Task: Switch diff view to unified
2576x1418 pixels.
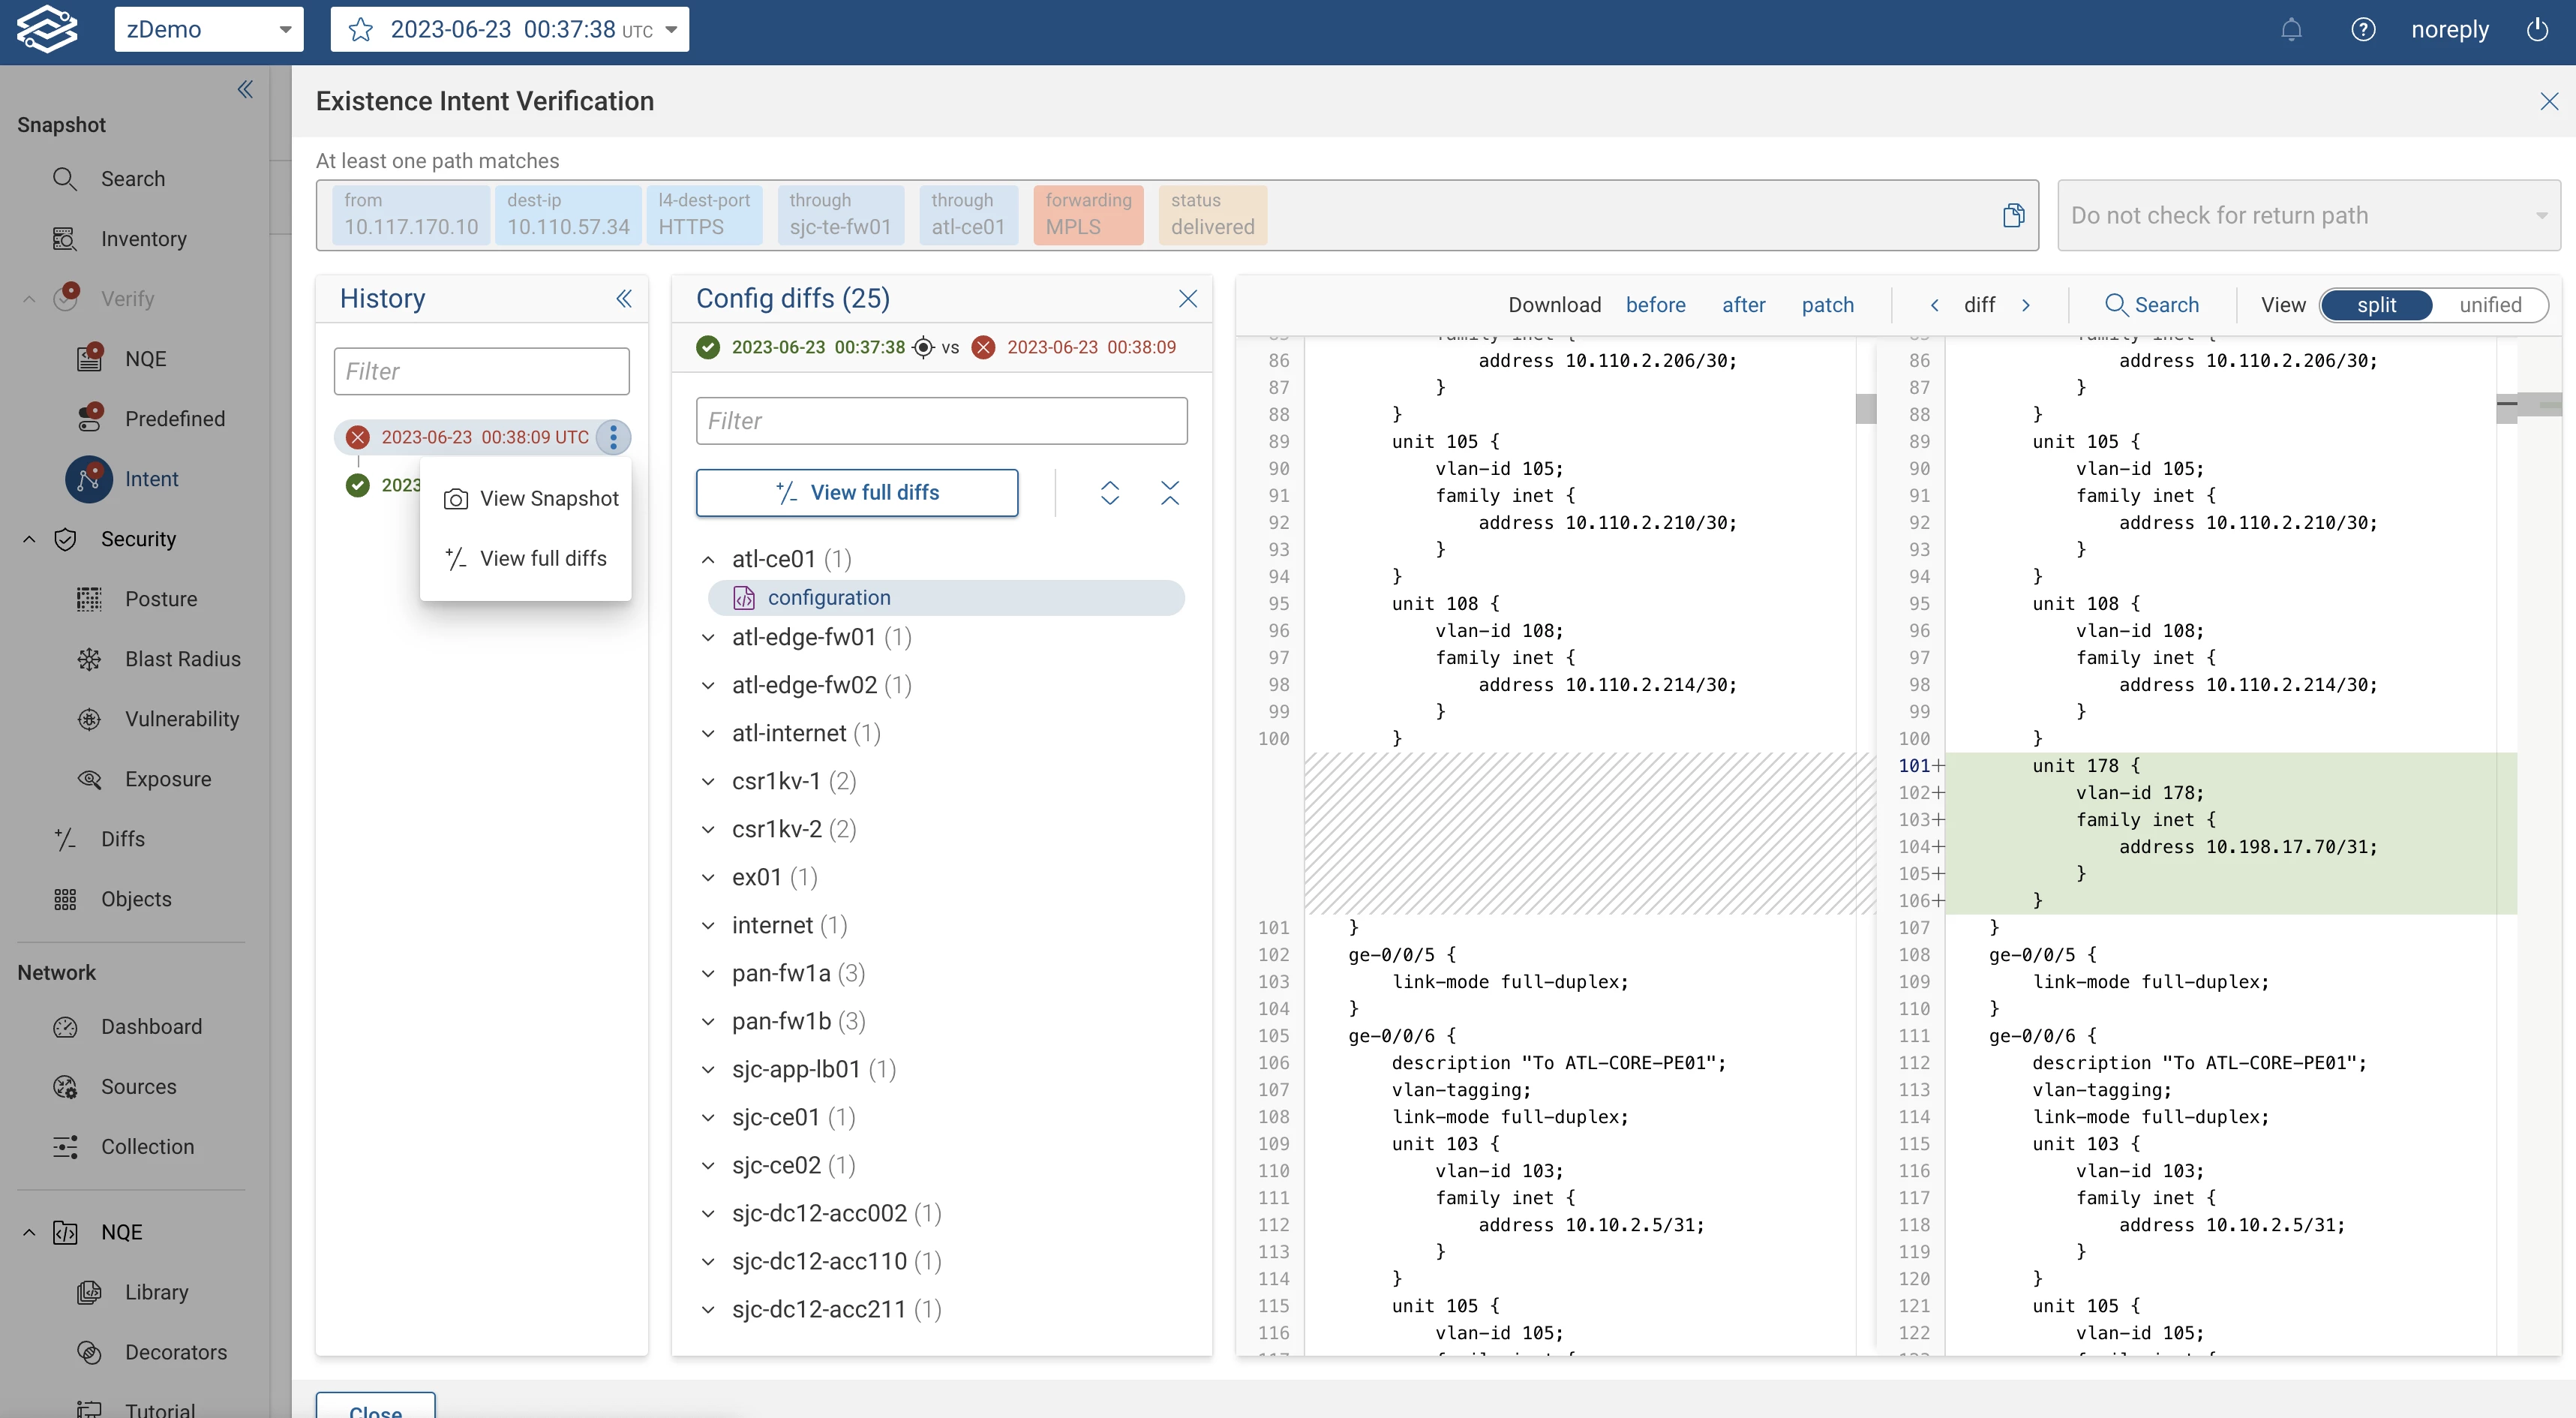Action: tap(2489, 305)
